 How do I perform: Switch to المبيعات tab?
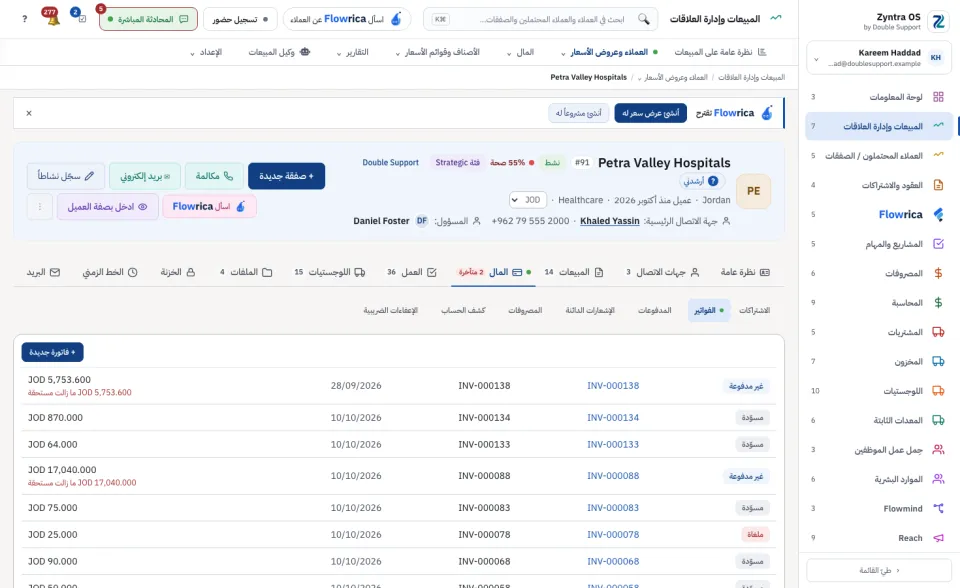(574, 272)
